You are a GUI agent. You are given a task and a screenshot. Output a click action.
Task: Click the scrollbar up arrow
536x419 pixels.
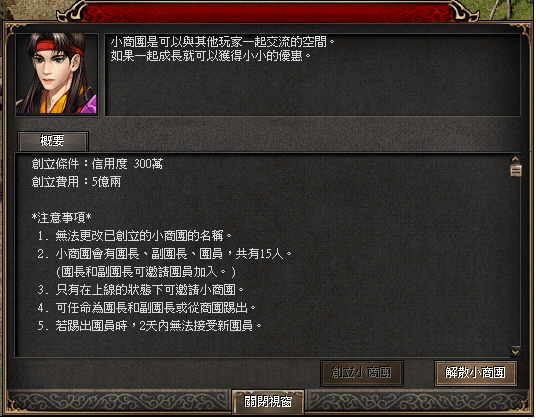516,159
